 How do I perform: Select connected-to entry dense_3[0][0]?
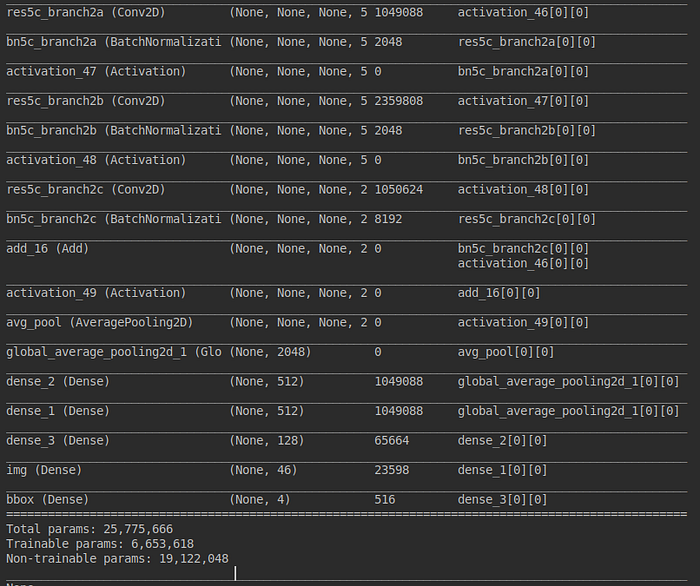coord(502,499)
